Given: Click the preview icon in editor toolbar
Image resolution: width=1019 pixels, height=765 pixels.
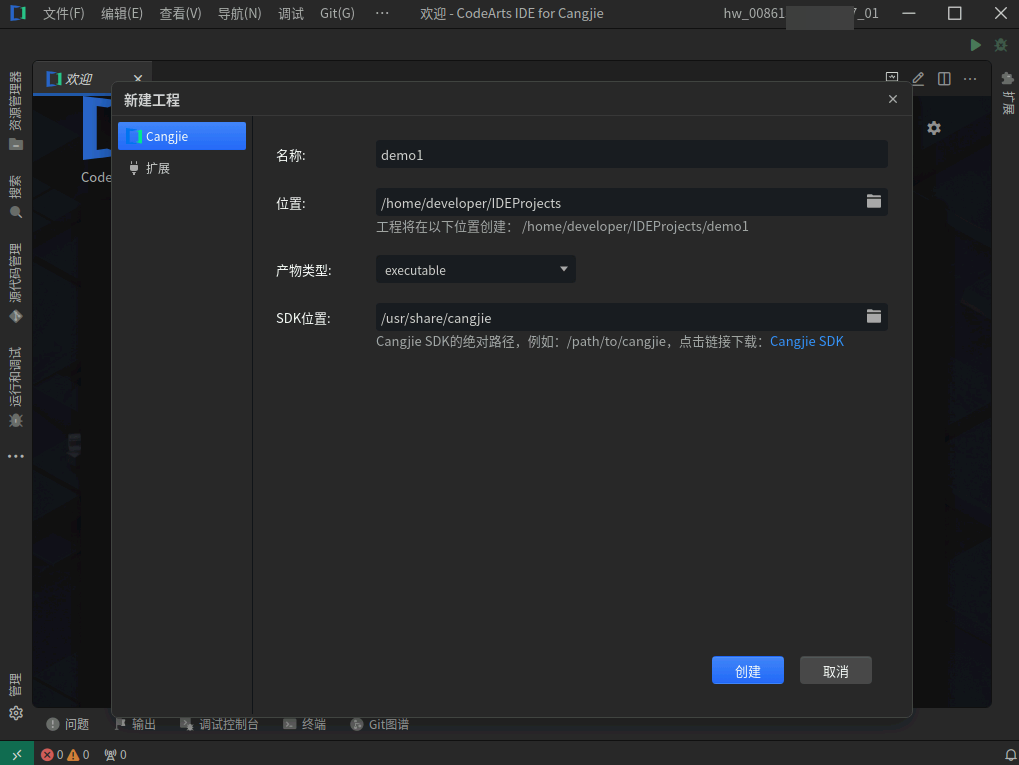Looking at the screenshot, I should point(892,77).
